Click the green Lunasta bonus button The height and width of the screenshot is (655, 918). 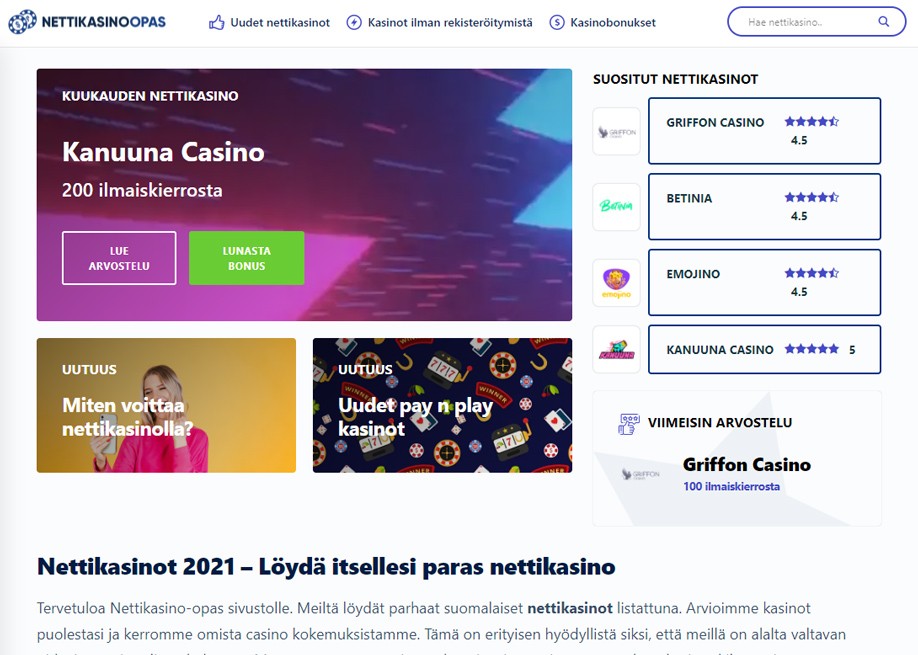tap(246, 258)
